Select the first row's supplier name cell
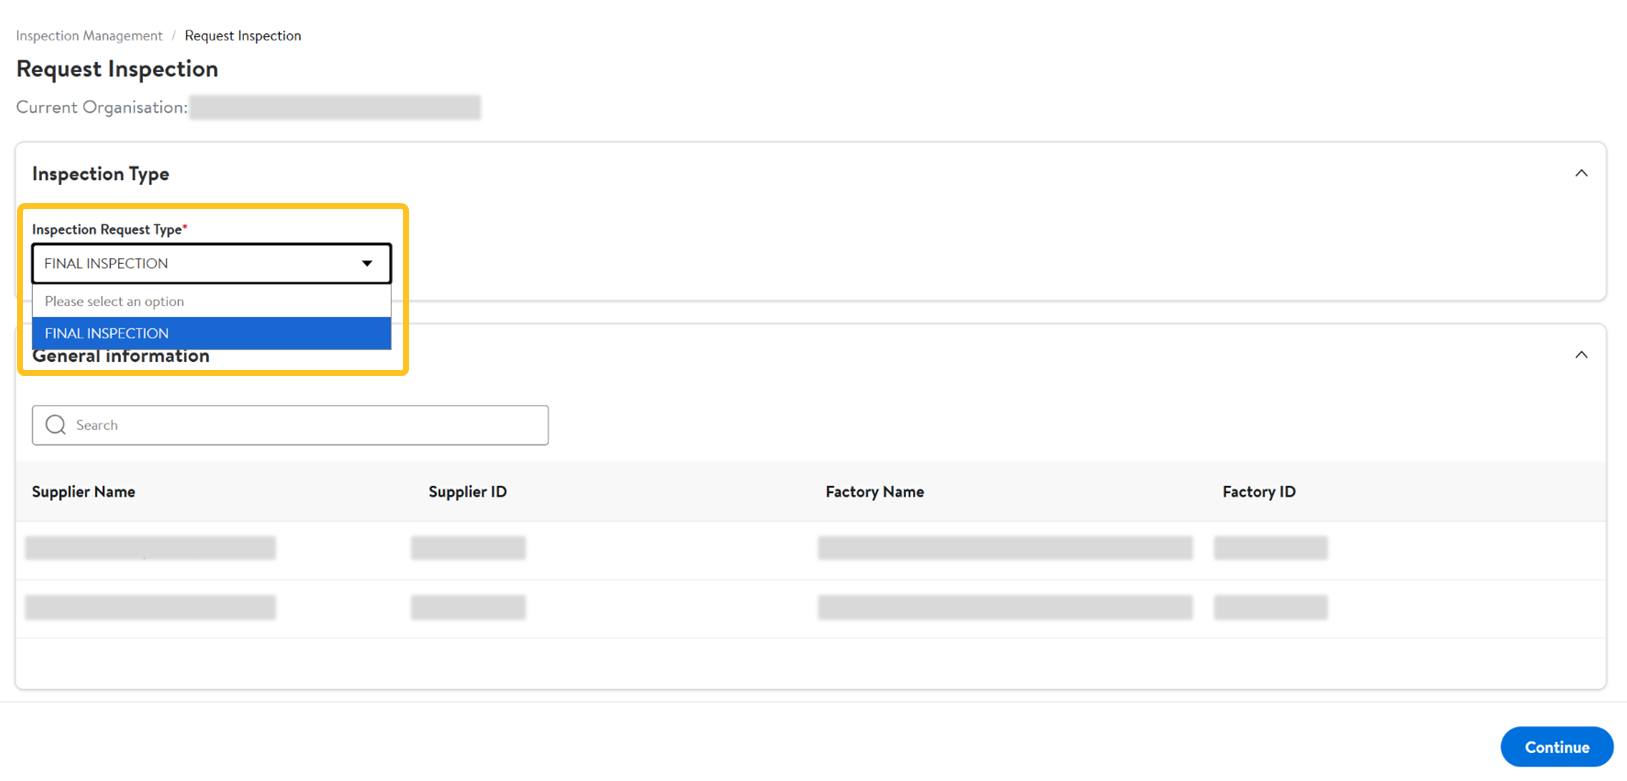This screenshot has width=1627, height=781. tap(150, 548)
